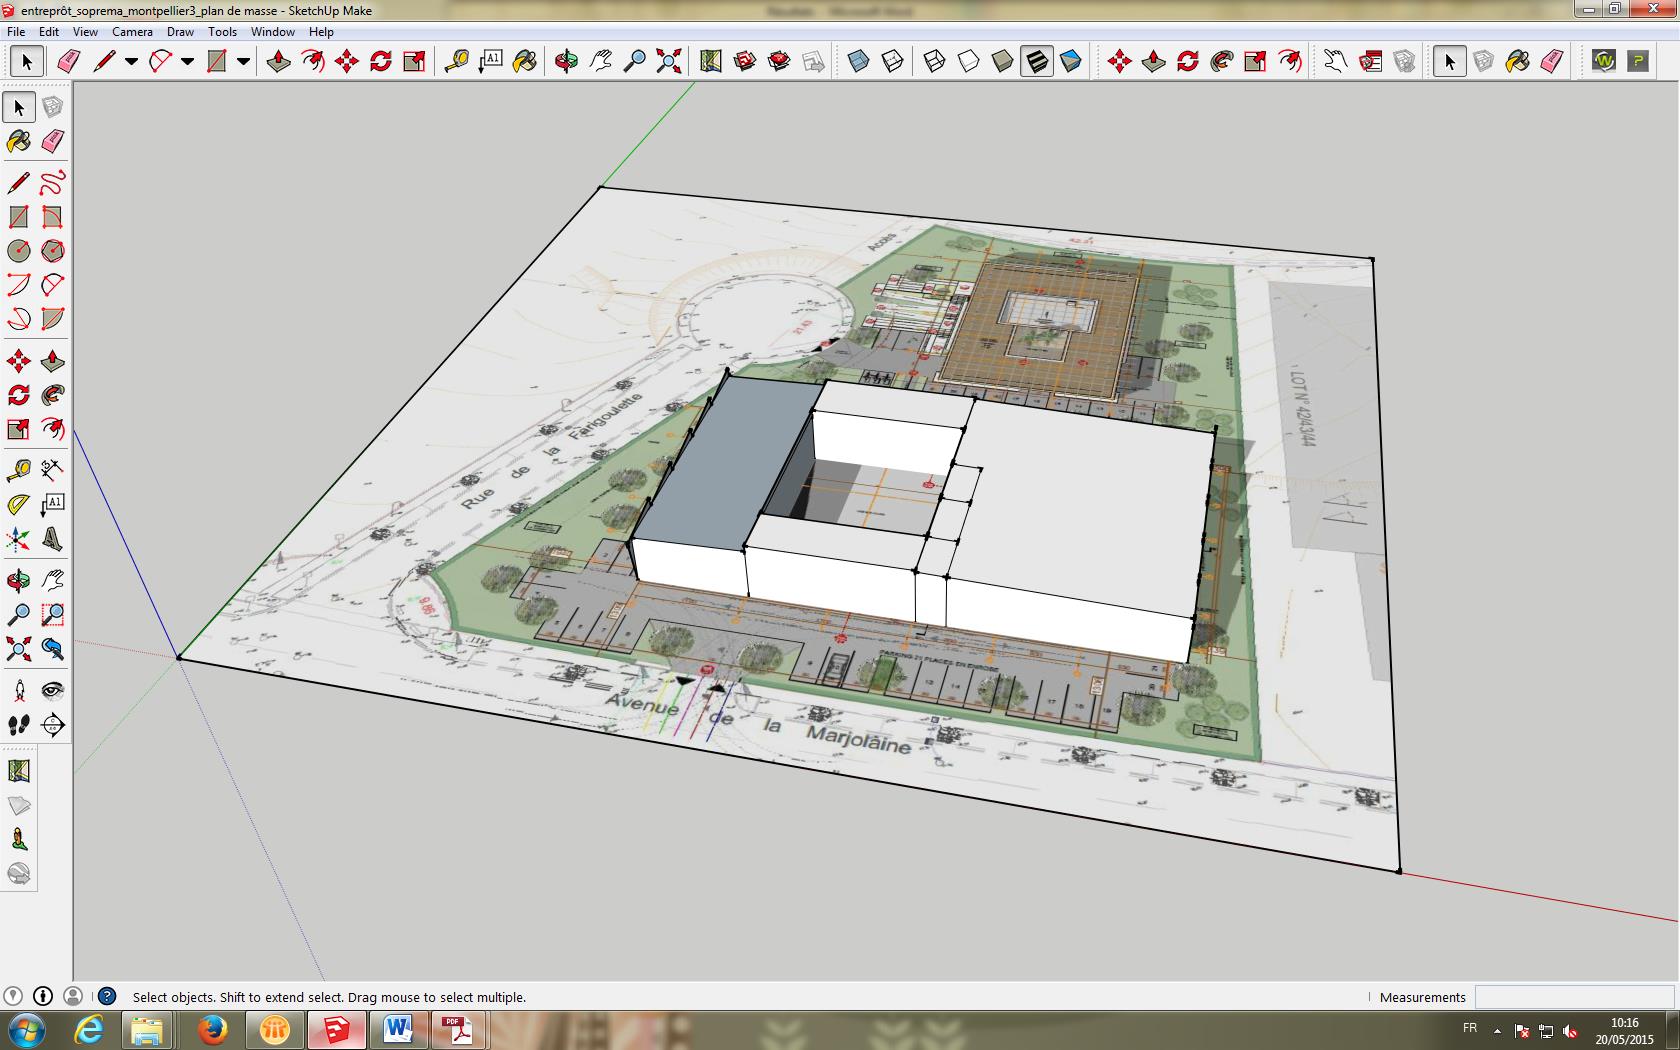1680x1050 pixels.
Task: Expand the Line tool dropdown arrow
Action: [x=131, y=62]
